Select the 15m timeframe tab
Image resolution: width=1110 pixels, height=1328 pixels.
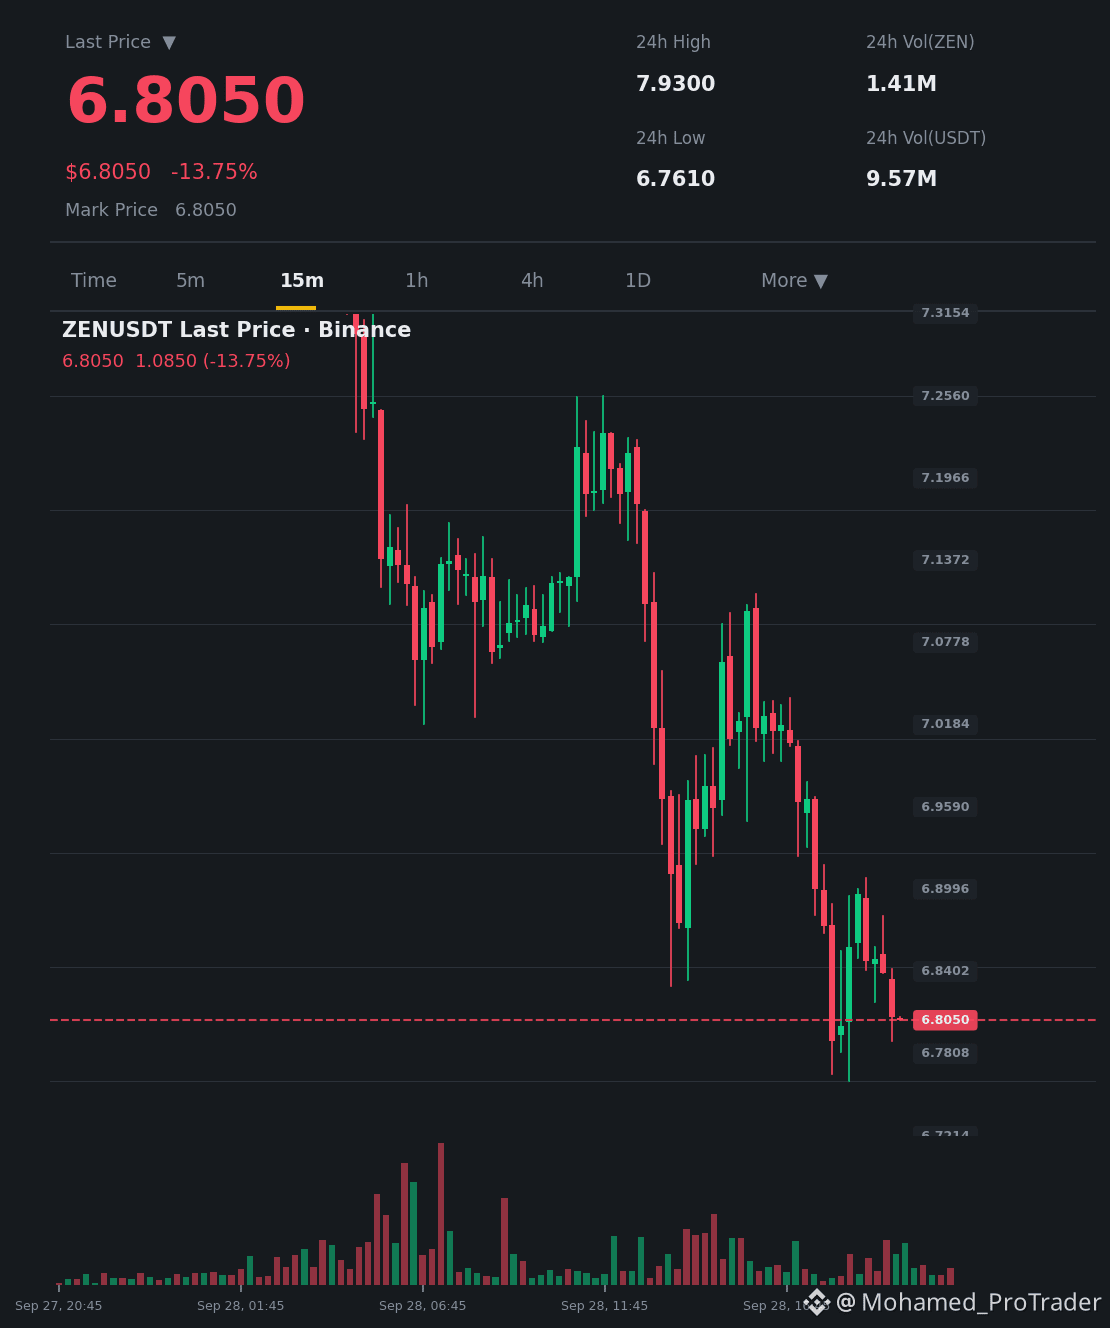coord(301,281)
